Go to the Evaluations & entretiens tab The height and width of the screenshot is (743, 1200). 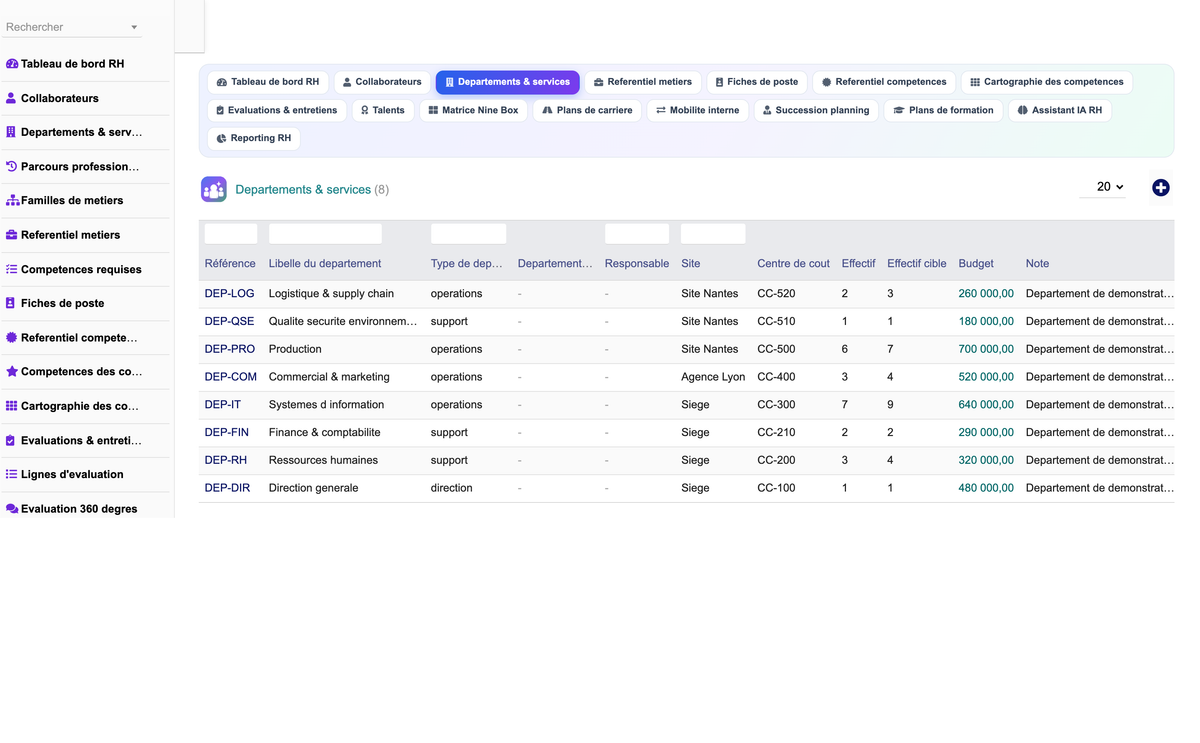coord(277,110)
